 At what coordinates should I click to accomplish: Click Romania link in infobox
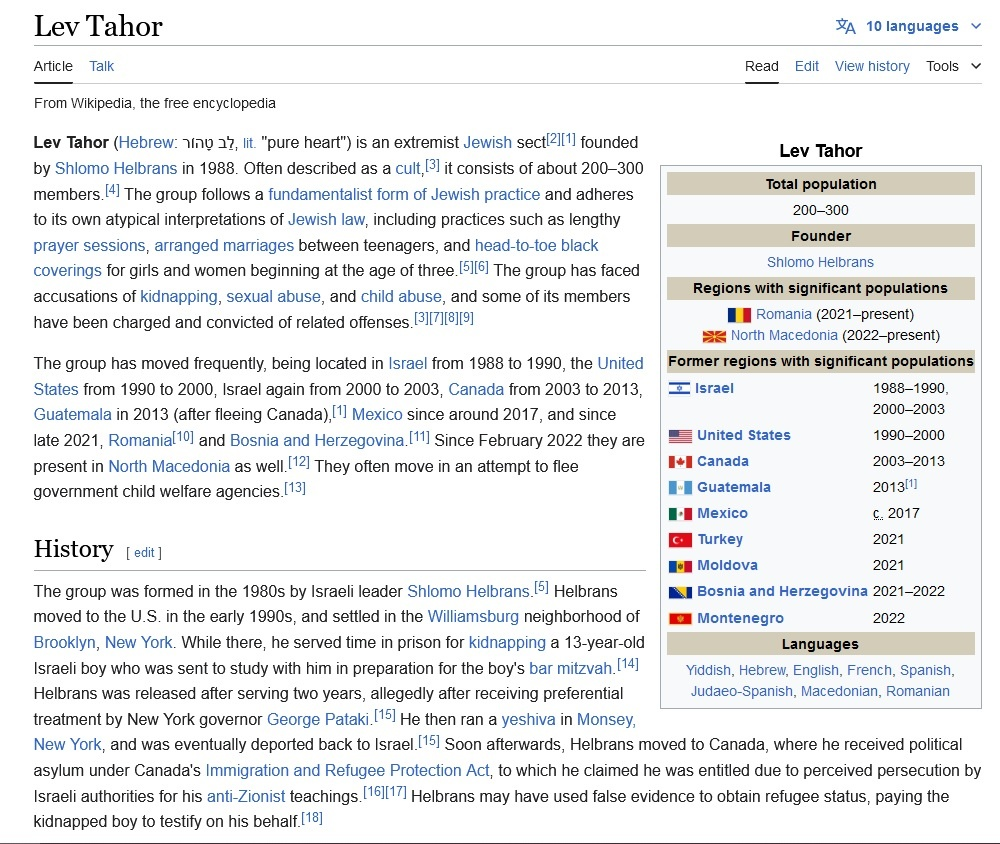[x=784, y=315]
